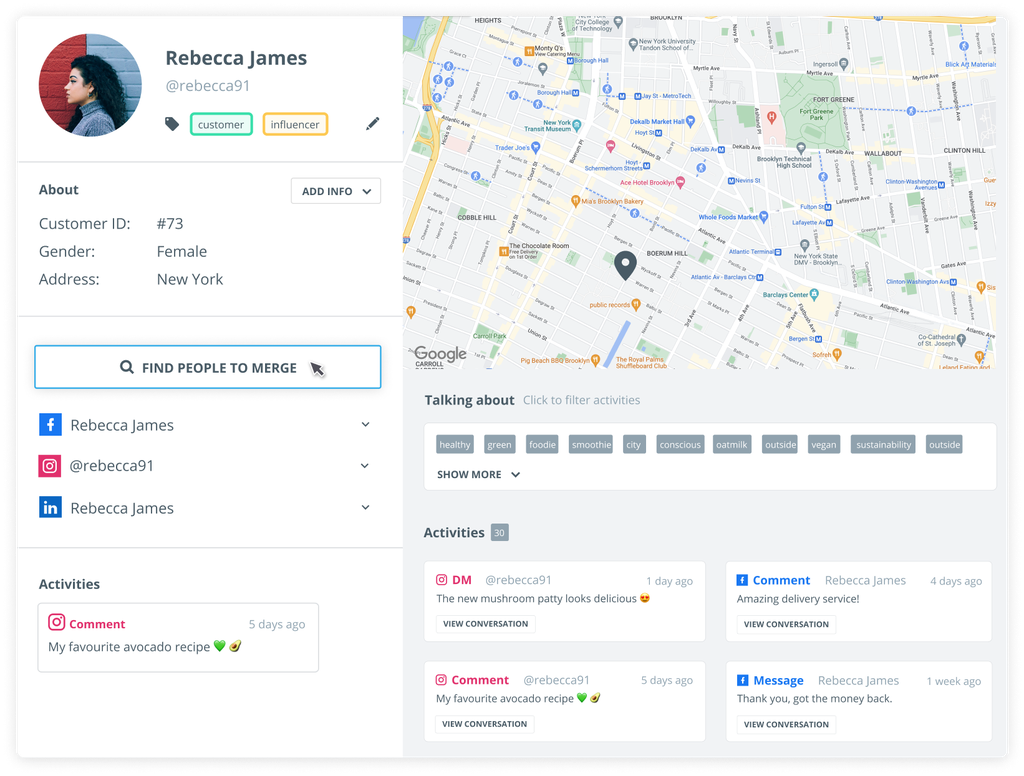The height and width of the screenshot is (776, 1024).
Task: Click the Facebook icon for Rebecca James
Action: click(50, 425)
